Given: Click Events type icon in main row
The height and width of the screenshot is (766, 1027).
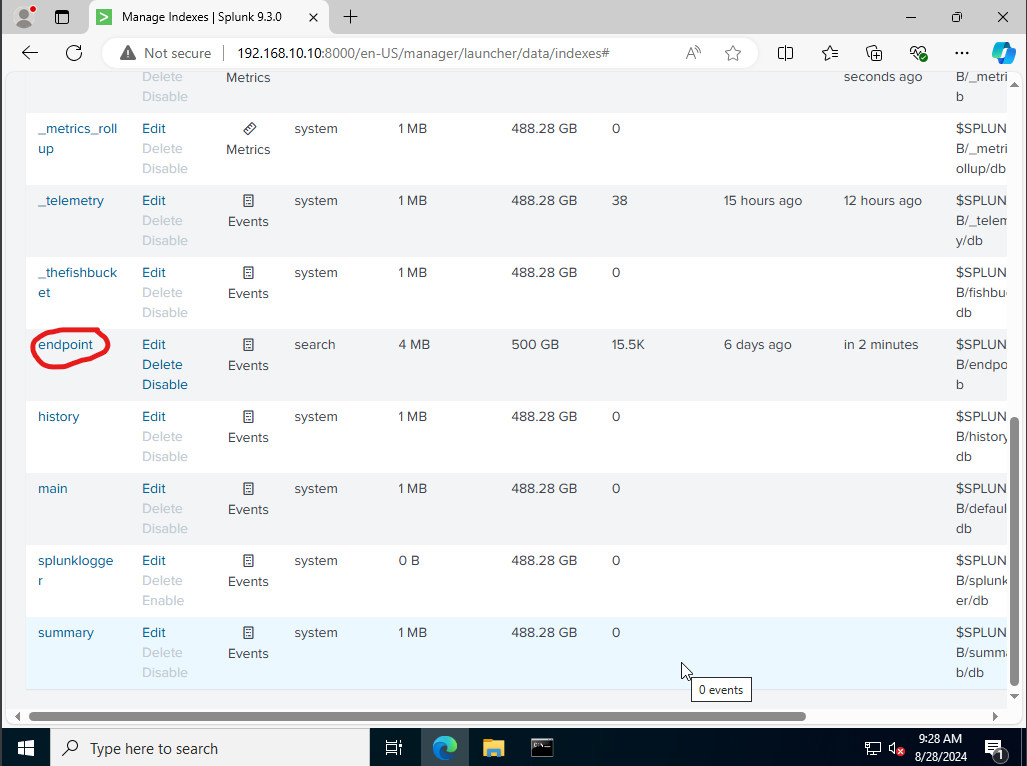Looking at the screenshot, I should tap(248, 488).
